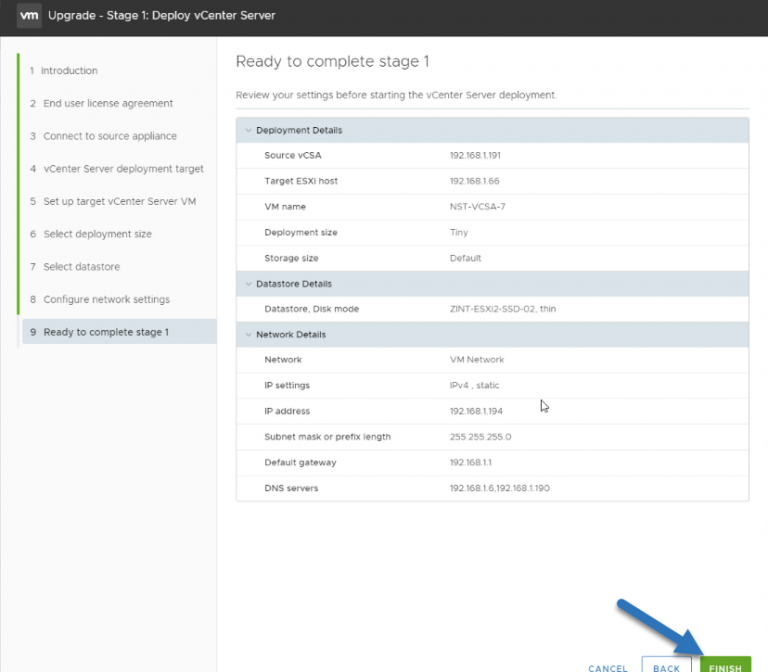Click the Storage size label
This screenshot has width=768, height=672.
click(291, 258)
